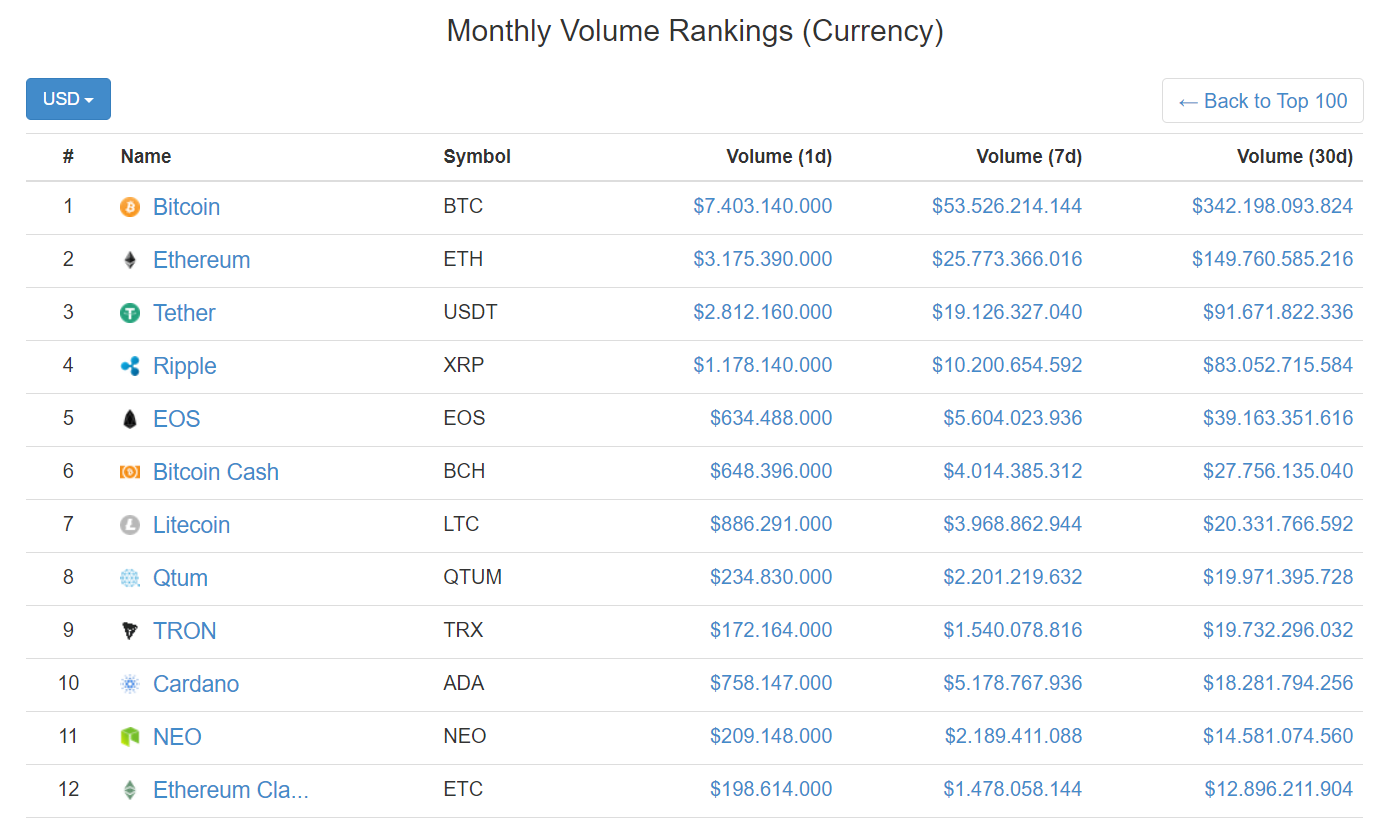1379x821 pixels.
Task: Open the Cardano name link
Action: point(196,684)
